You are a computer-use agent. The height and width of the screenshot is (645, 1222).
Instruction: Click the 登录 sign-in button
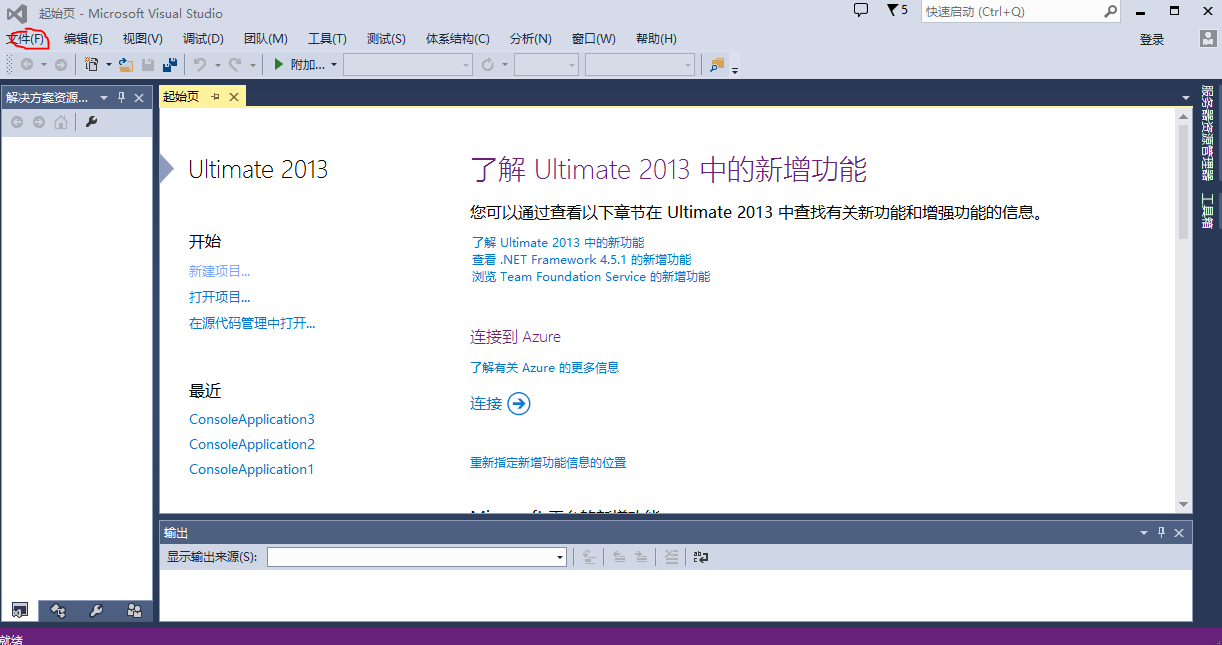click(x=1152, y=39)
